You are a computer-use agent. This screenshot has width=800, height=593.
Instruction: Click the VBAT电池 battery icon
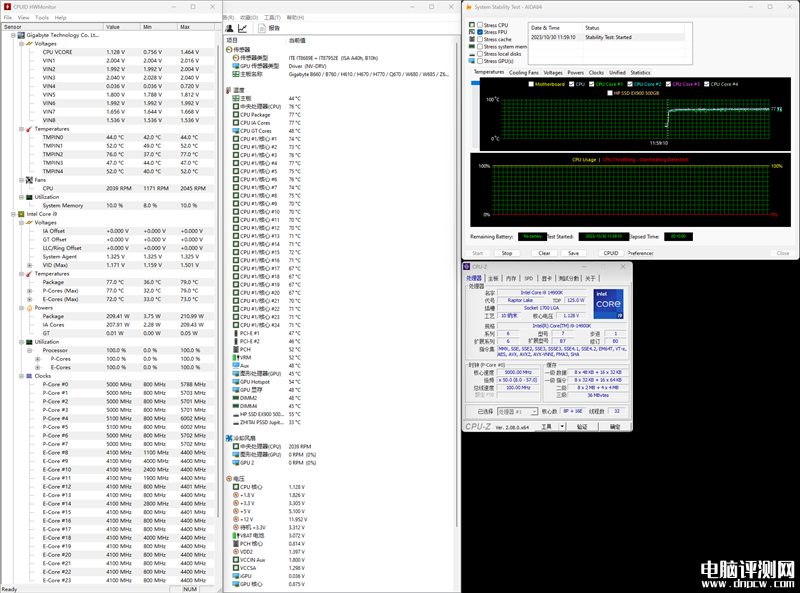coord(236,536)
